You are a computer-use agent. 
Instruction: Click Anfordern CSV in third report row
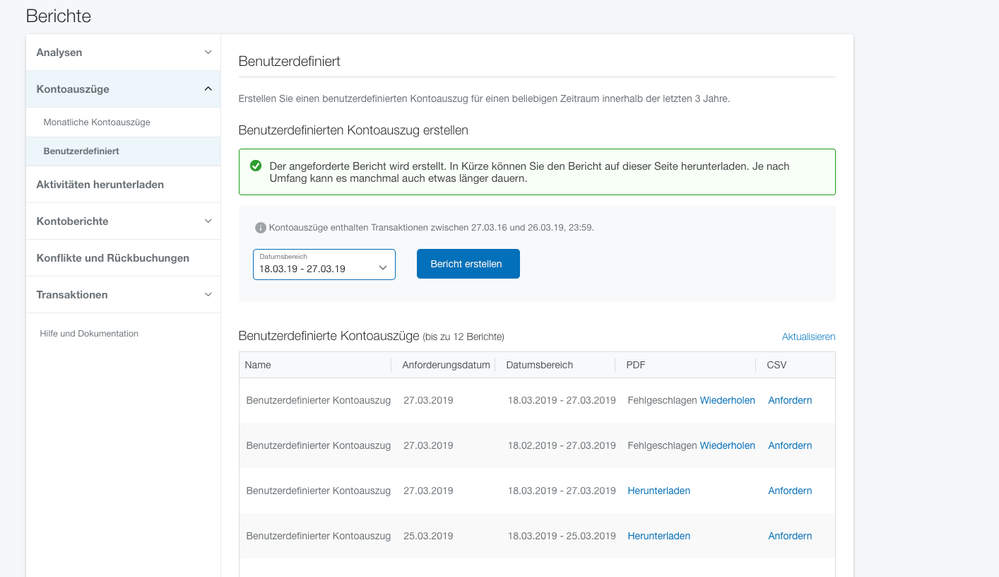coord(790,491)
